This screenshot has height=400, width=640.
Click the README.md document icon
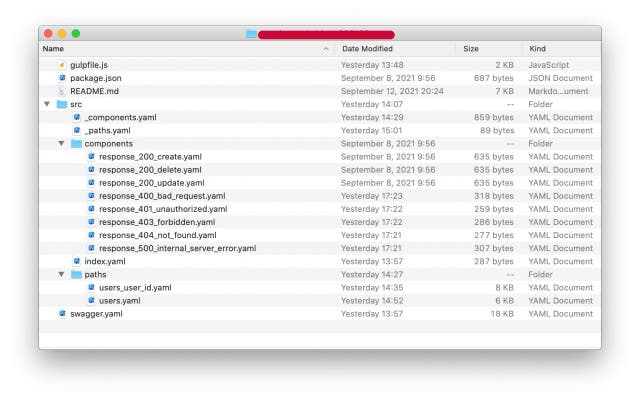click(61, 91)
